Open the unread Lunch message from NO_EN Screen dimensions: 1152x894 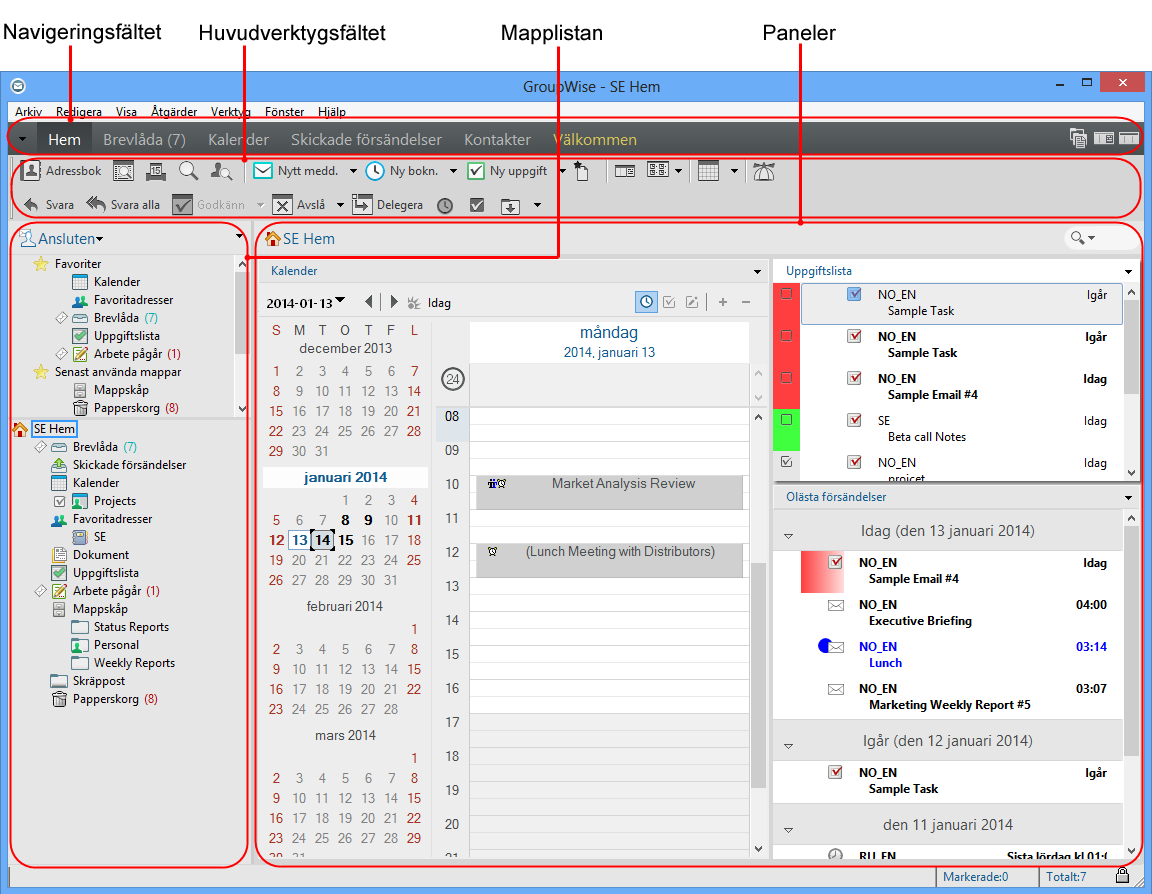[962, 655]
